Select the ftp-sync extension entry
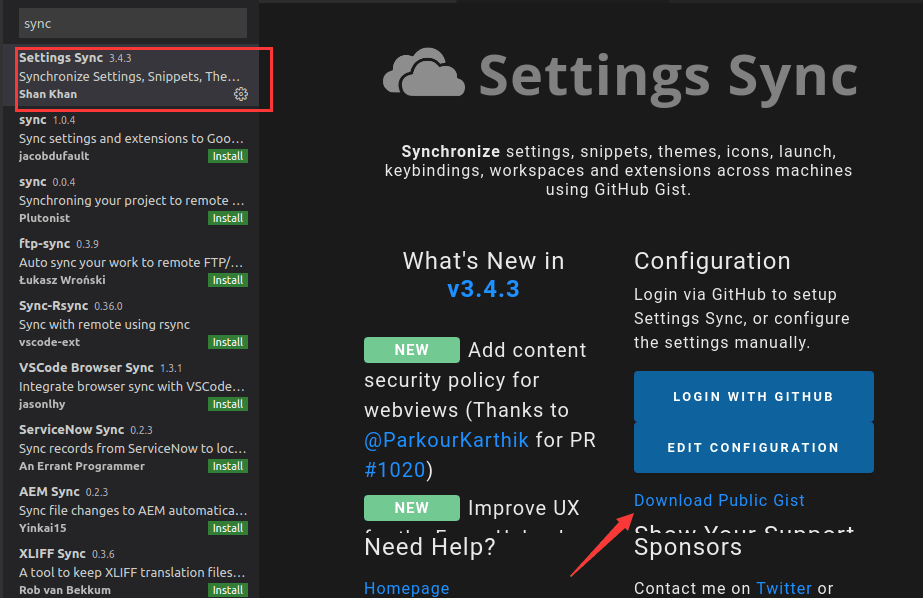This screenshot has width=923, height=598. click(x=132, y=262)
